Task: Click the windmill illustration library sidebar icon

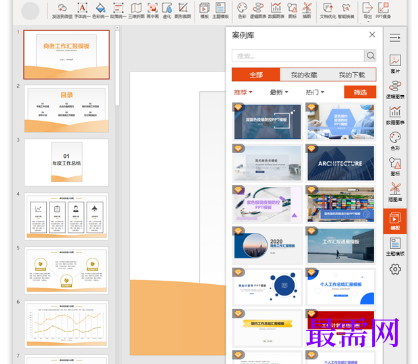Action: tap(395, 188)
